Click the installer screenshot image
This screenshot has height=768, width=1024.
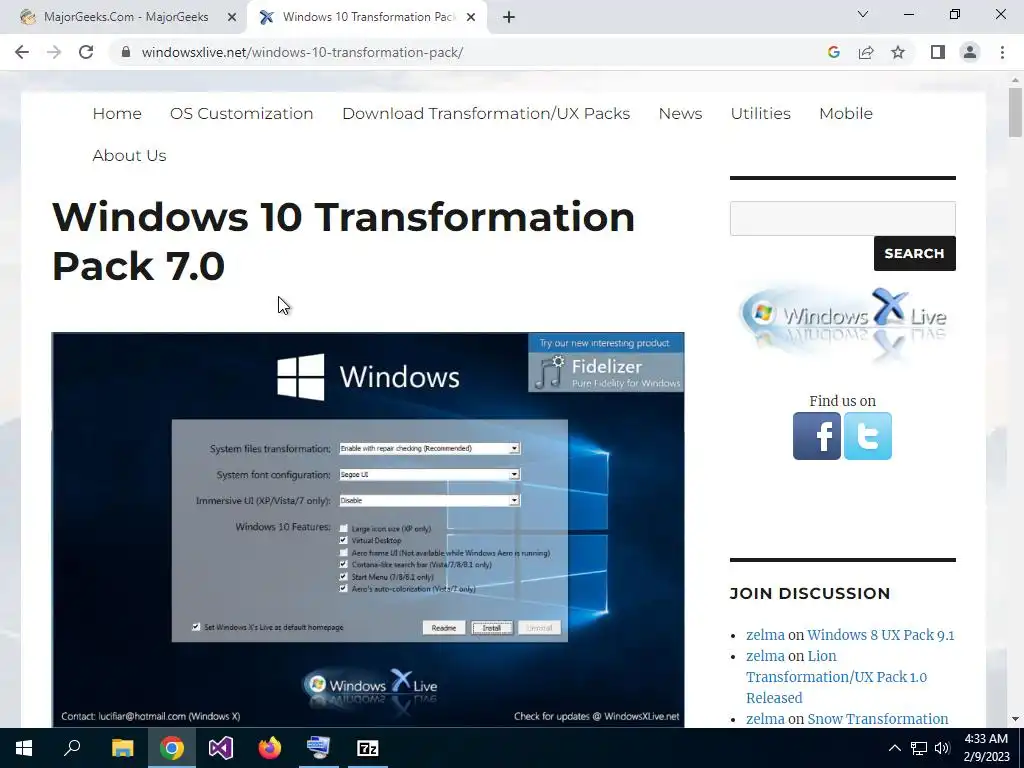pyautogui.click(x=368, y=530)
